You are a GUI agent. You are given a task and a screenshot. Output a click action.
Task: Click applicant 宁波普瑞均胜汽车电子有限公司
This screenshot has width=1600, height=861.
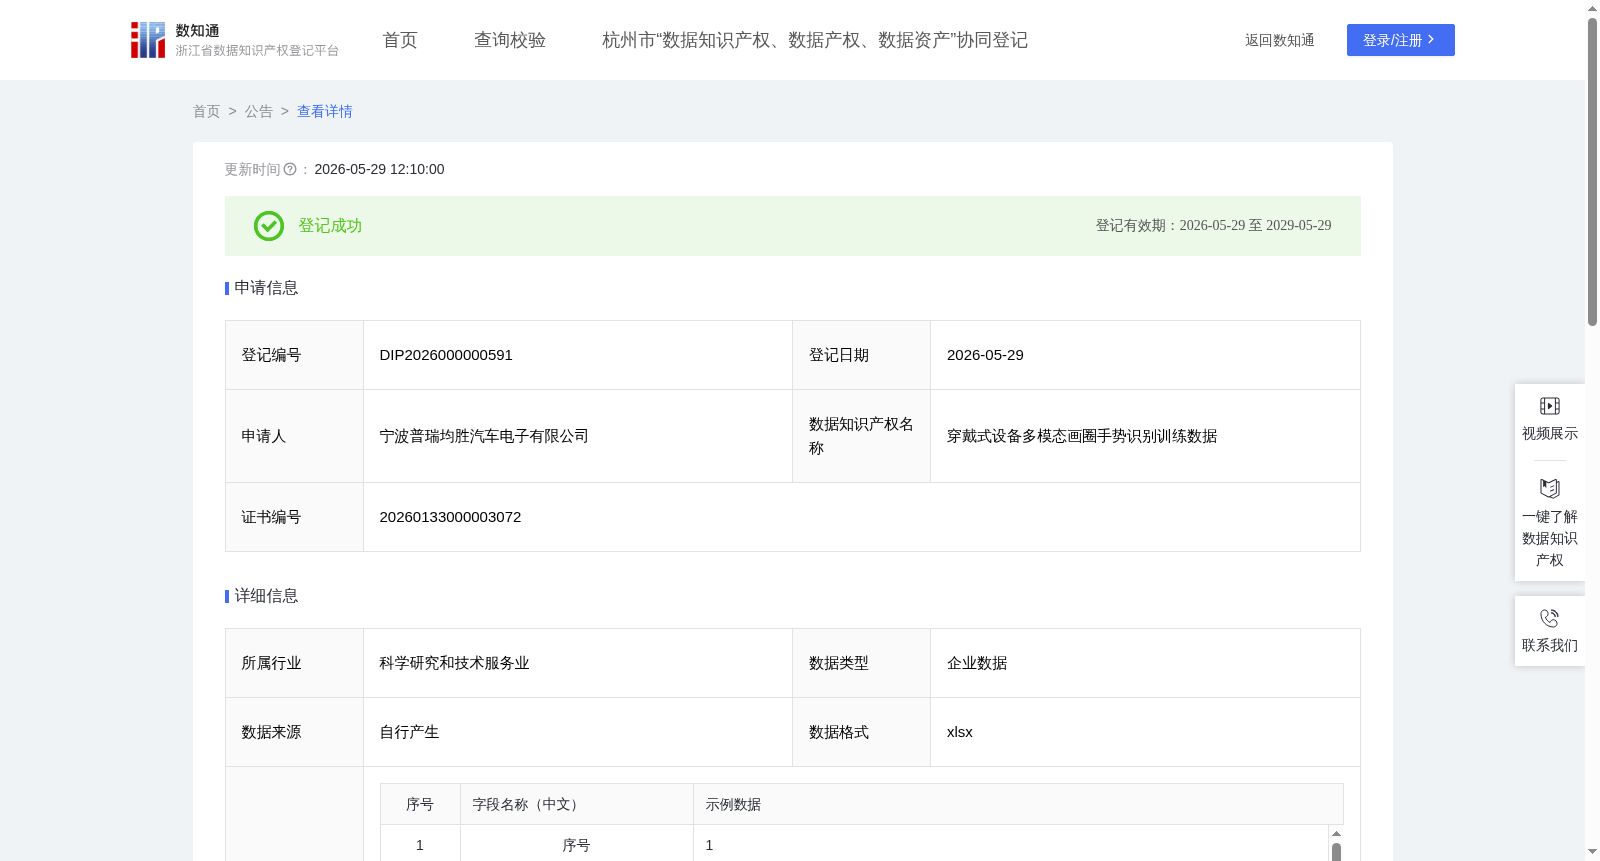pos(484,436)
